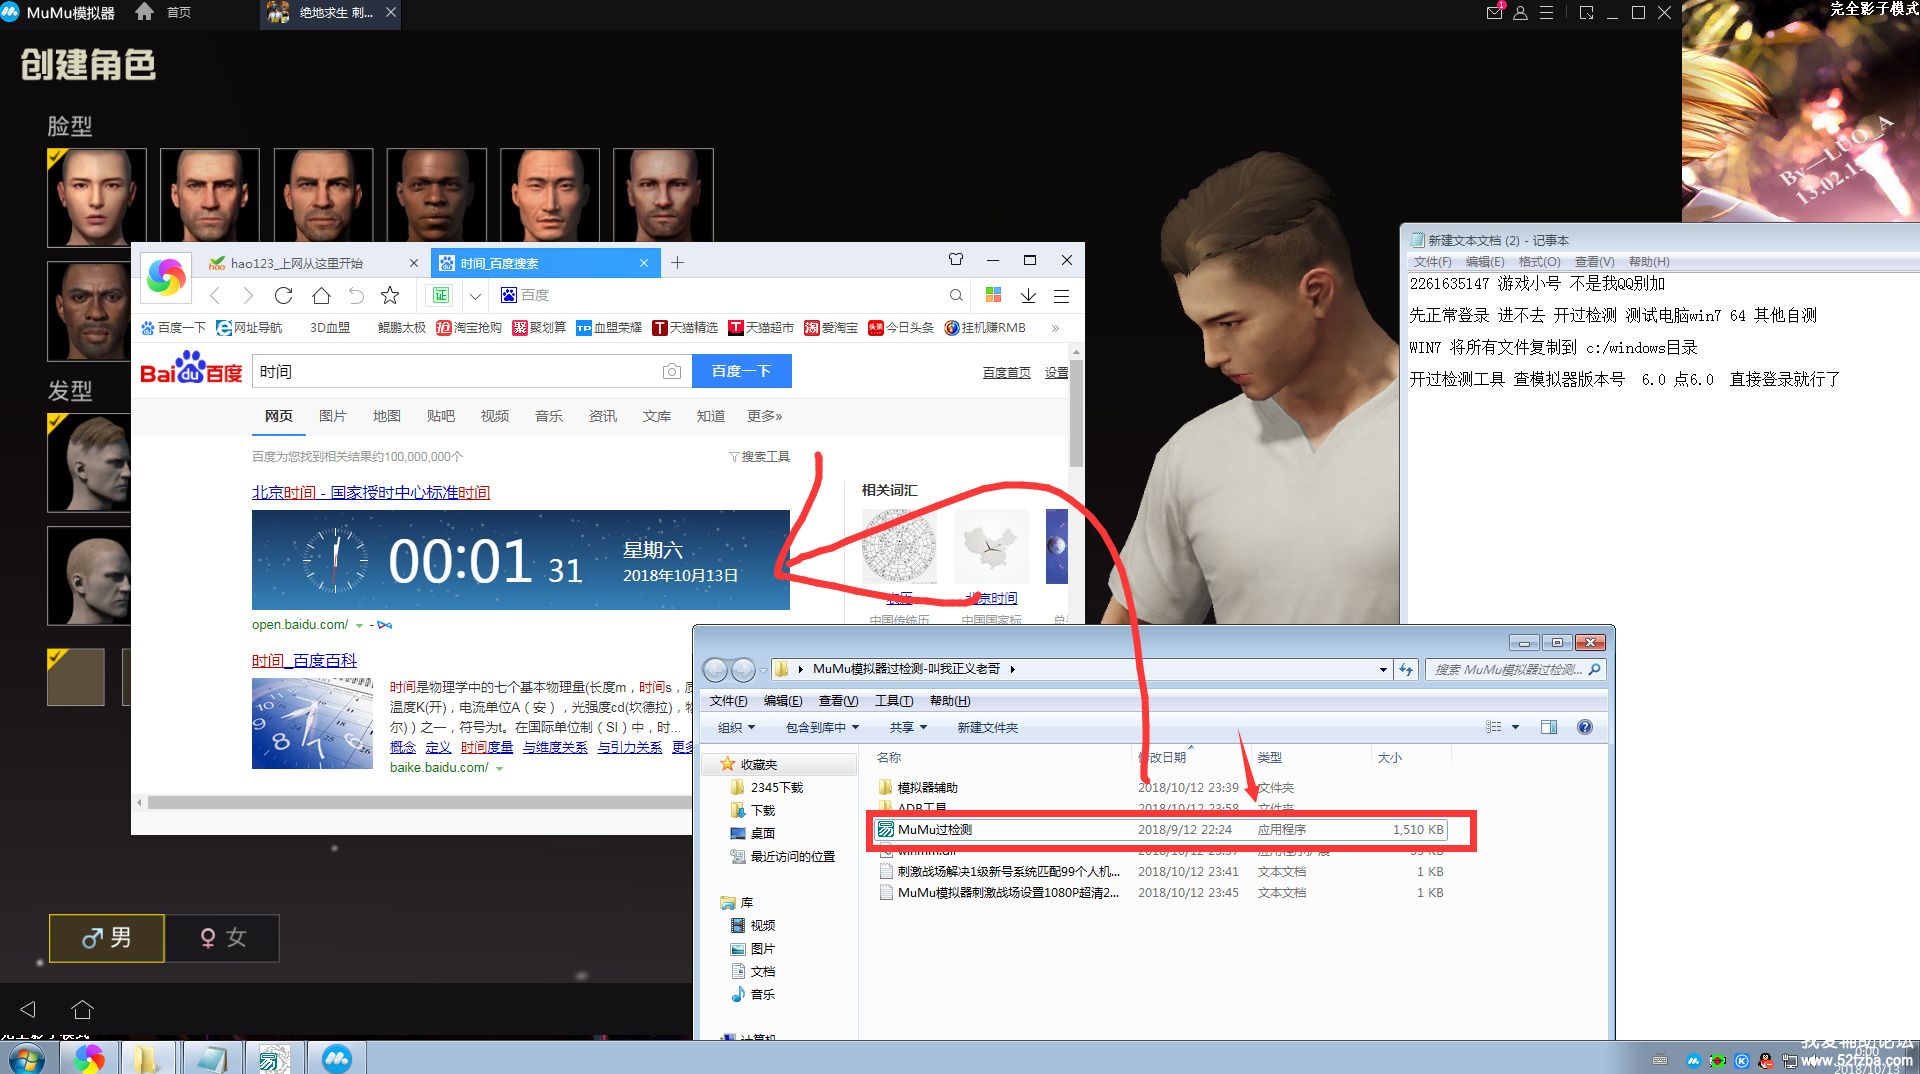This screenshot has width=1920, height=1074.
Task: Select the female gender option 女
Action: point(222,938)
